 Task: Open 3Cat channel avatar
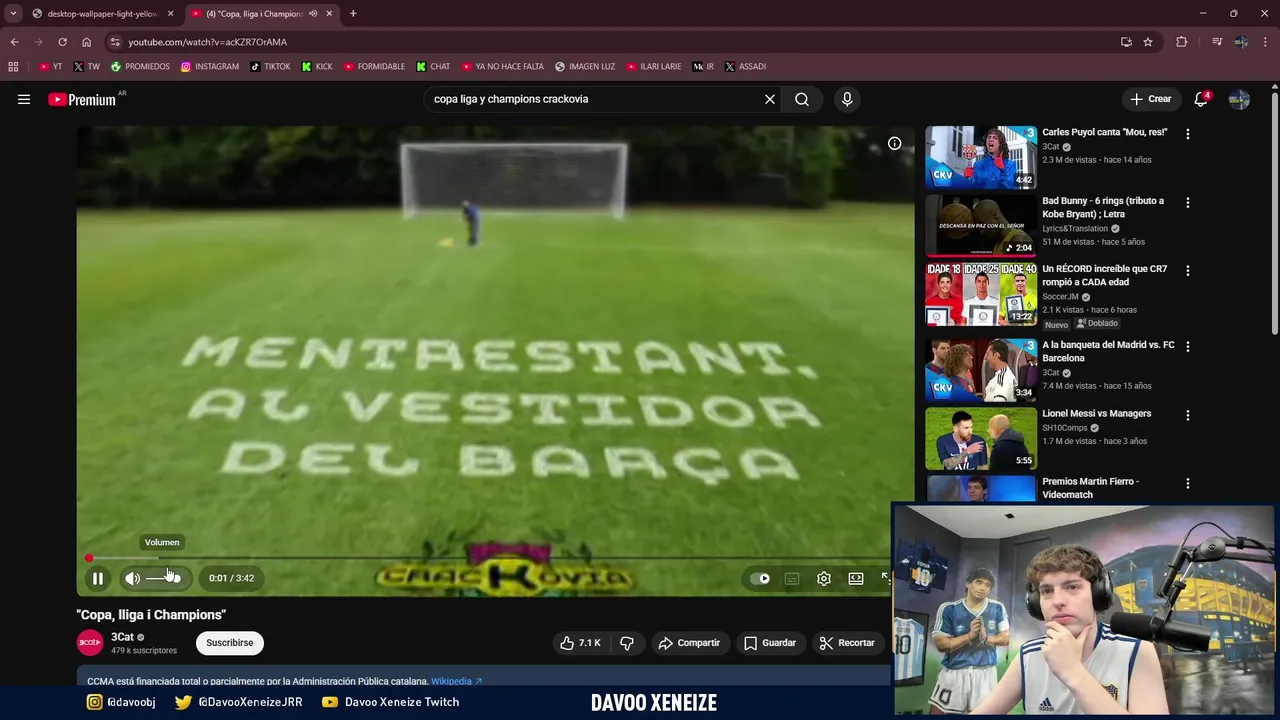90,643
